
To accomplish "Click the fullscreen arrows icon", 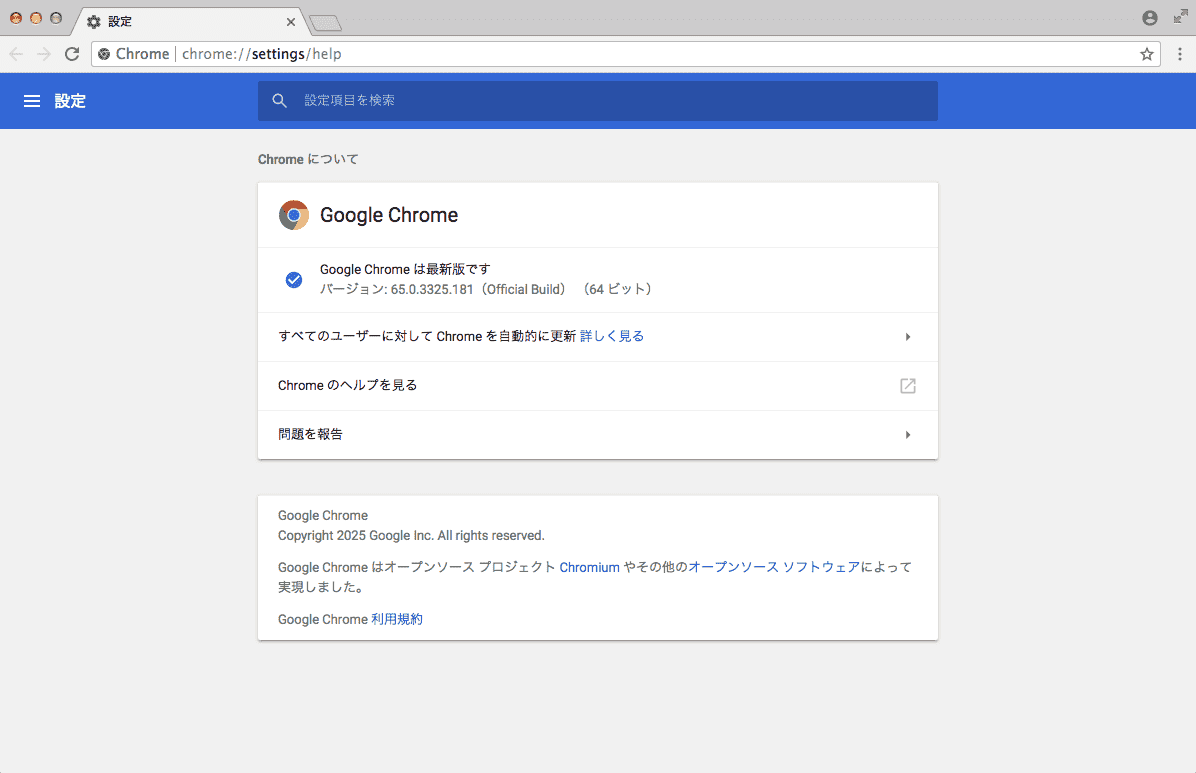I will click(1181, 17).
